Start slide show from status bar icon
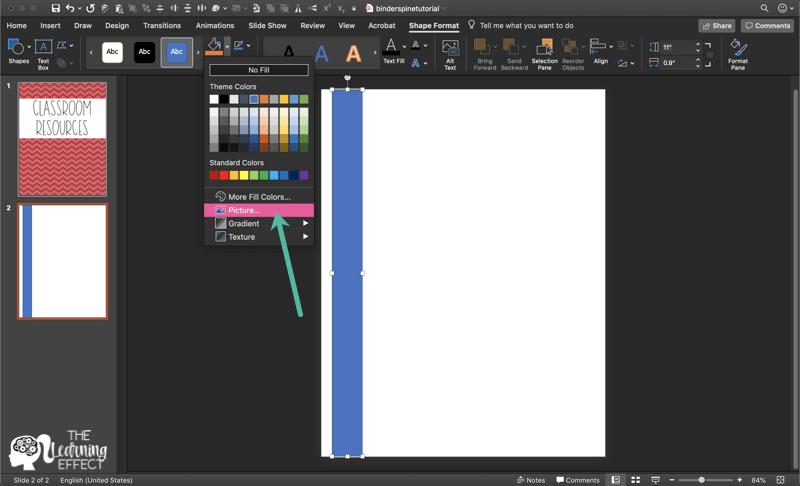The height and width of the screenshot is (486, 800). coord(656,480)
